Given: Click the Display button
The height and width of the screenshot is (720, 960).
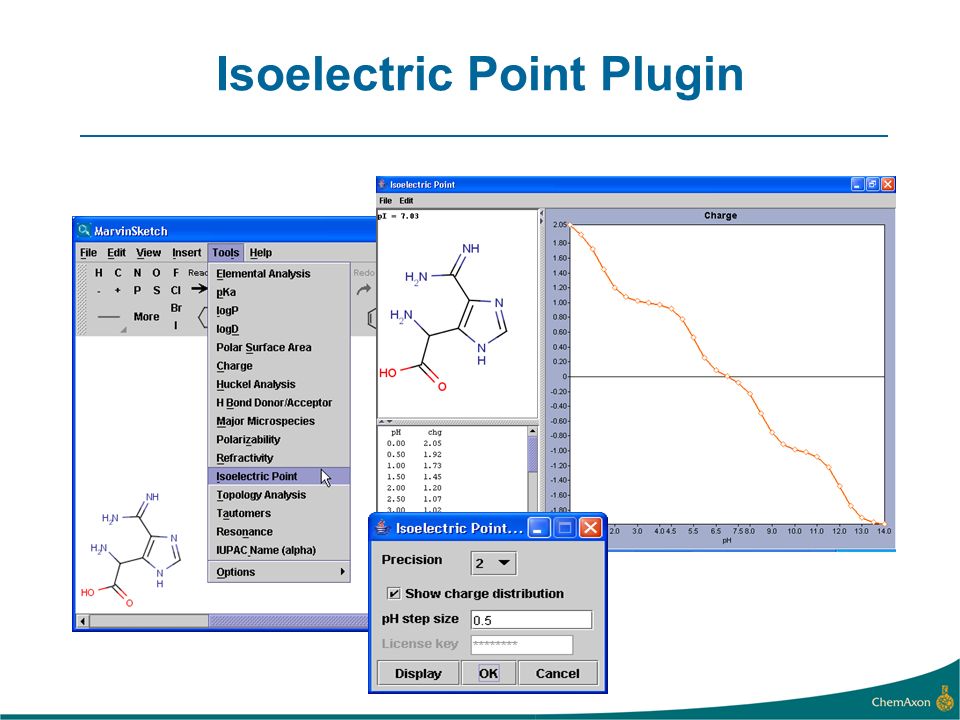Looking at the screenshot, I should point(418,673).
